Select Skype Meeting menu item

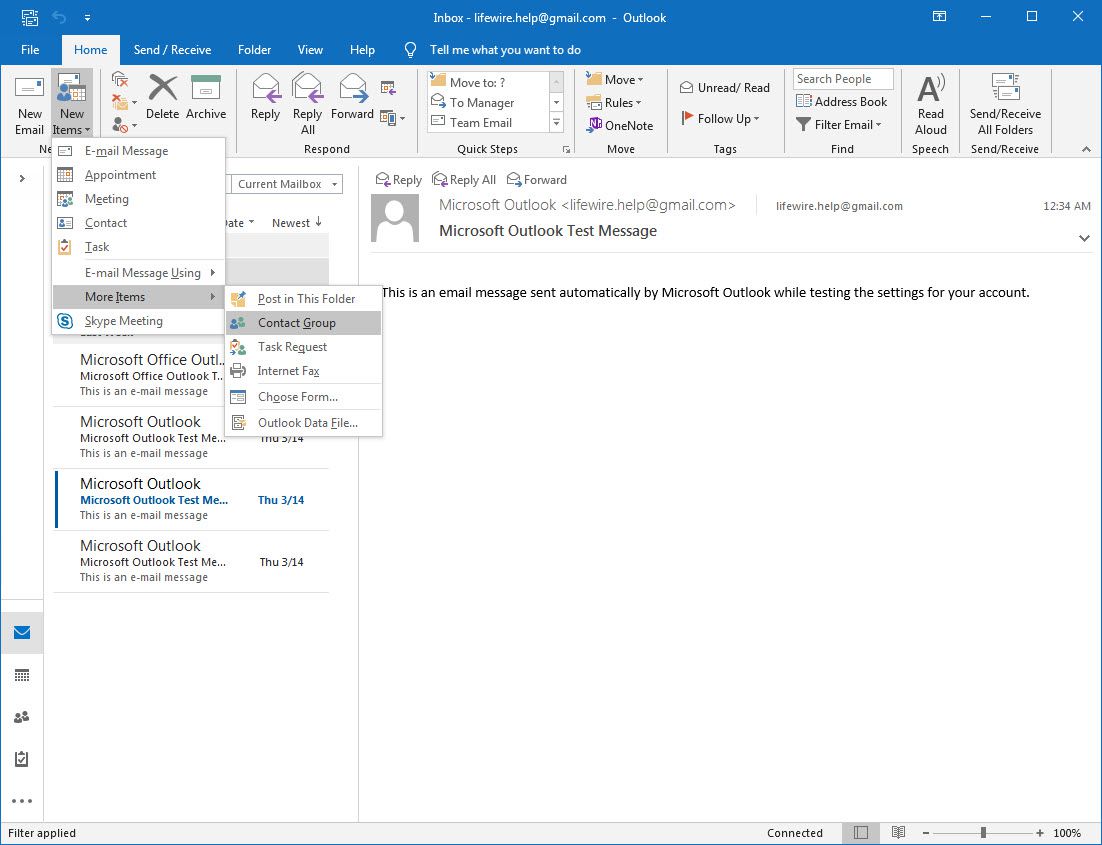(x=138, y=321)
